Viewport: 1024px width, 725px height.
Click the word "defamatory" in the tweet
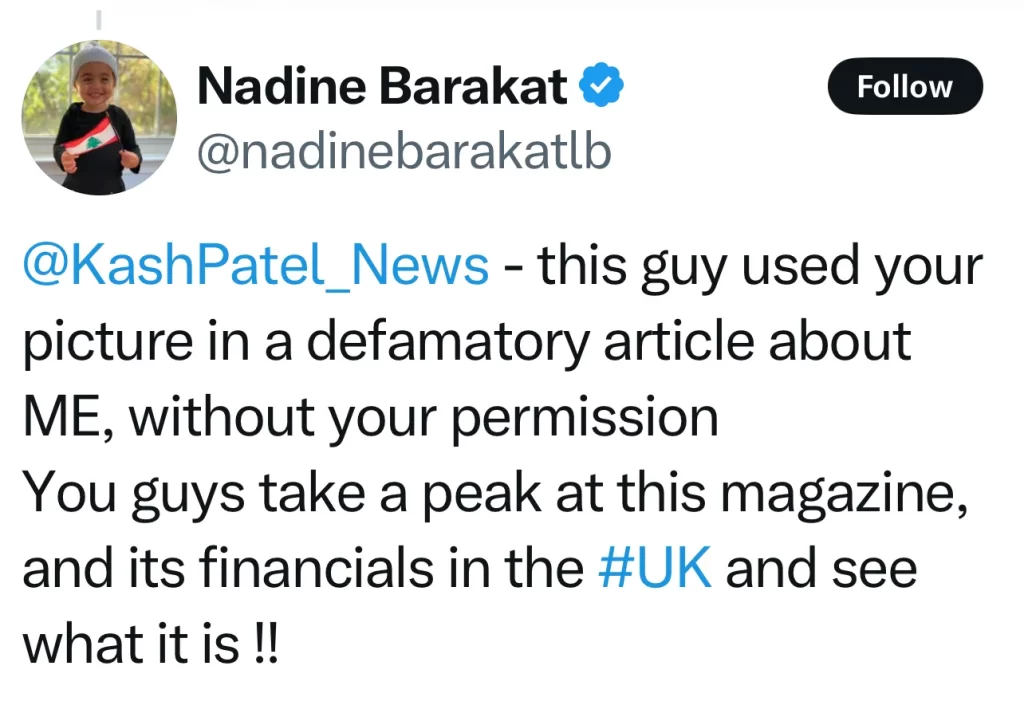448,342
